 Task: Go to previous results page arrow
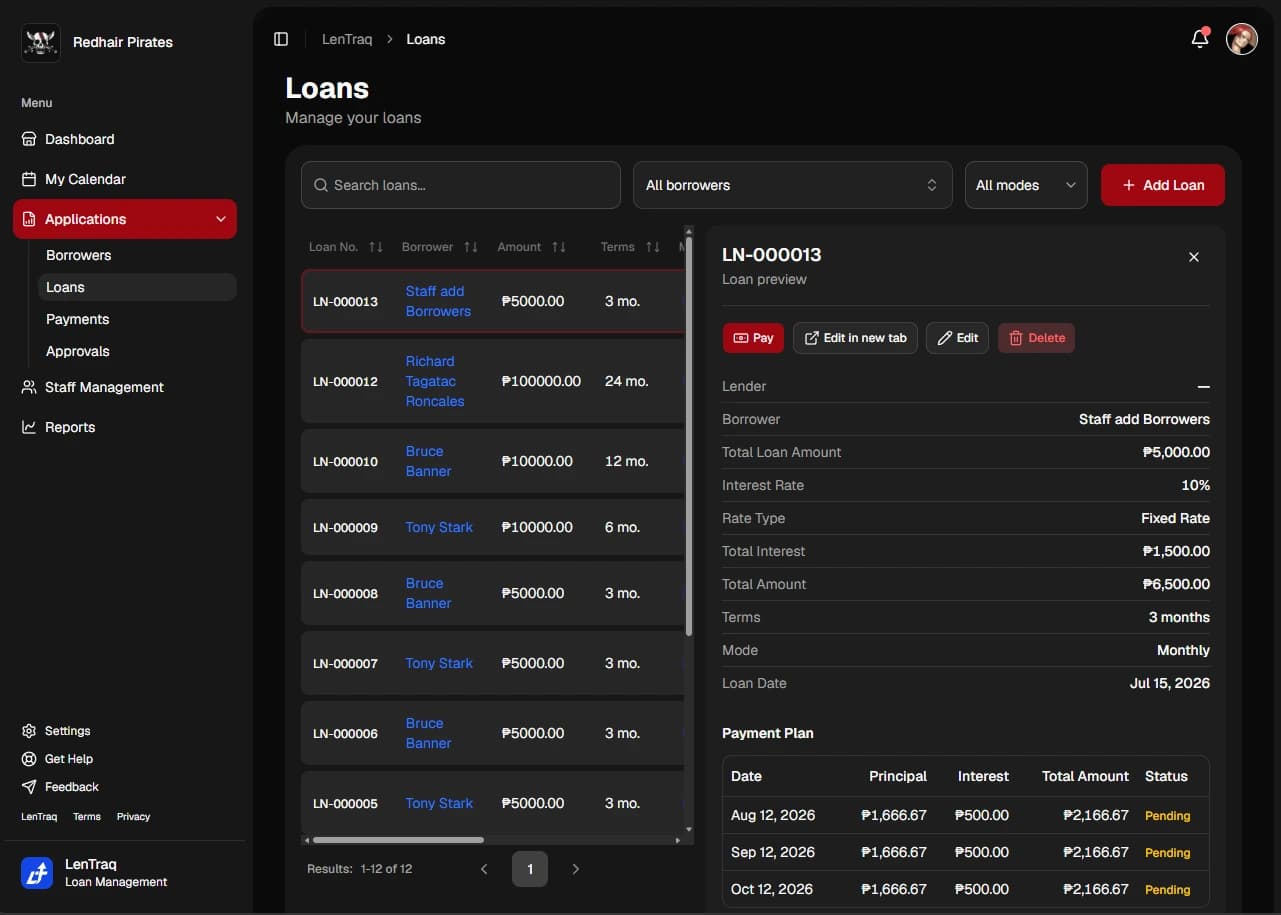point(484,869)
